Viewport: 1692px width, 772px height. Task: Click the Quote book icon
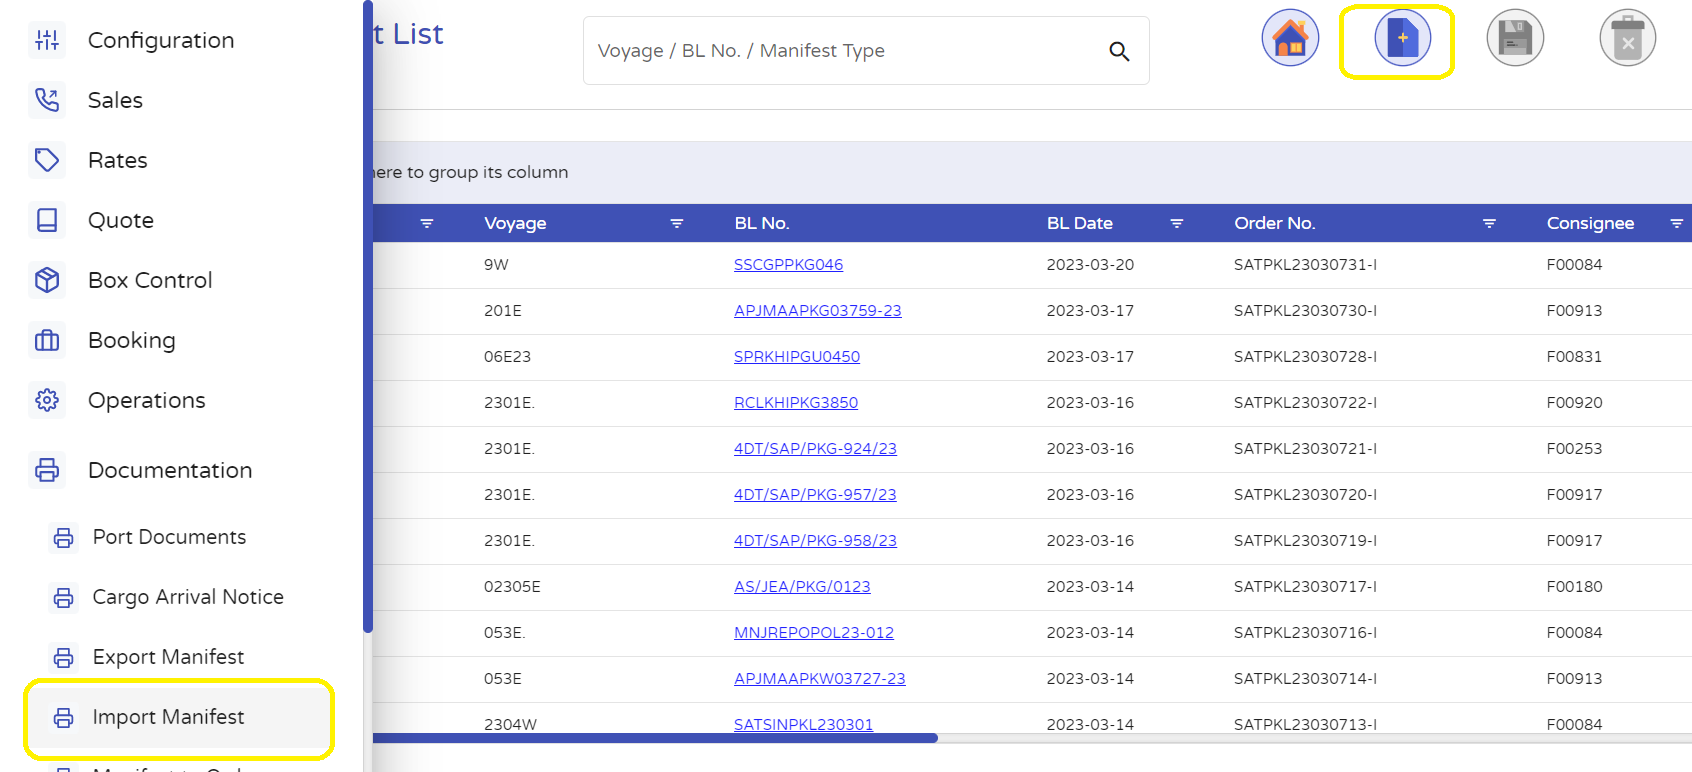(47, 220)
